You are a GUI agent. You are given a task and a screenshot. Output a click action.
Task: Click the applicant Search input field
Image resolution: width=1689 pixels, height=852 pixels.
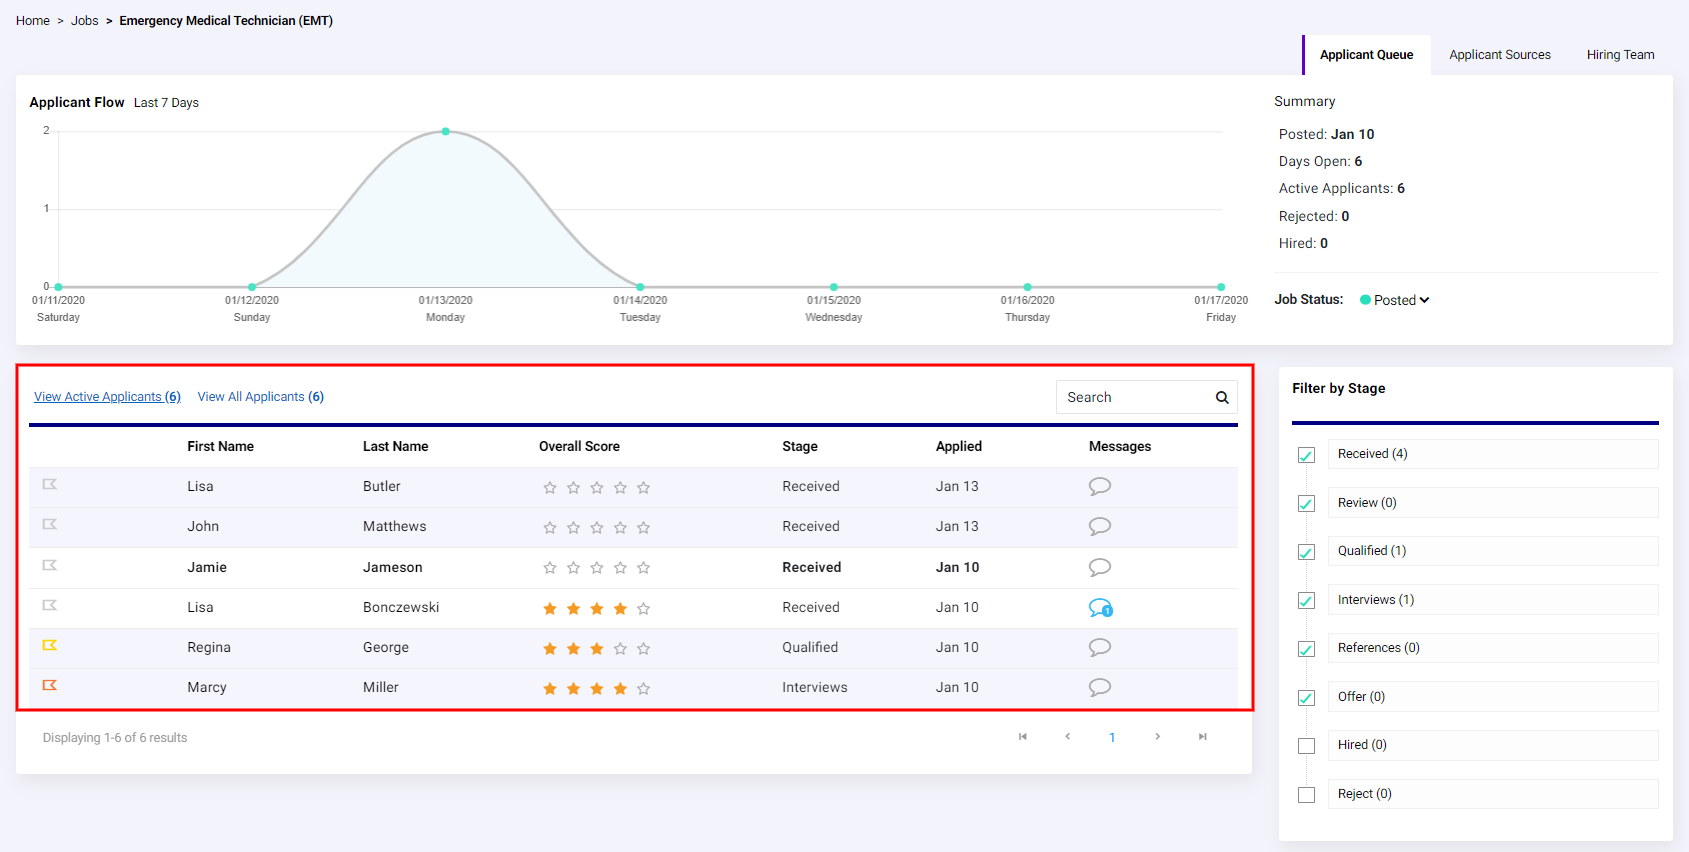coord(1135,397)
